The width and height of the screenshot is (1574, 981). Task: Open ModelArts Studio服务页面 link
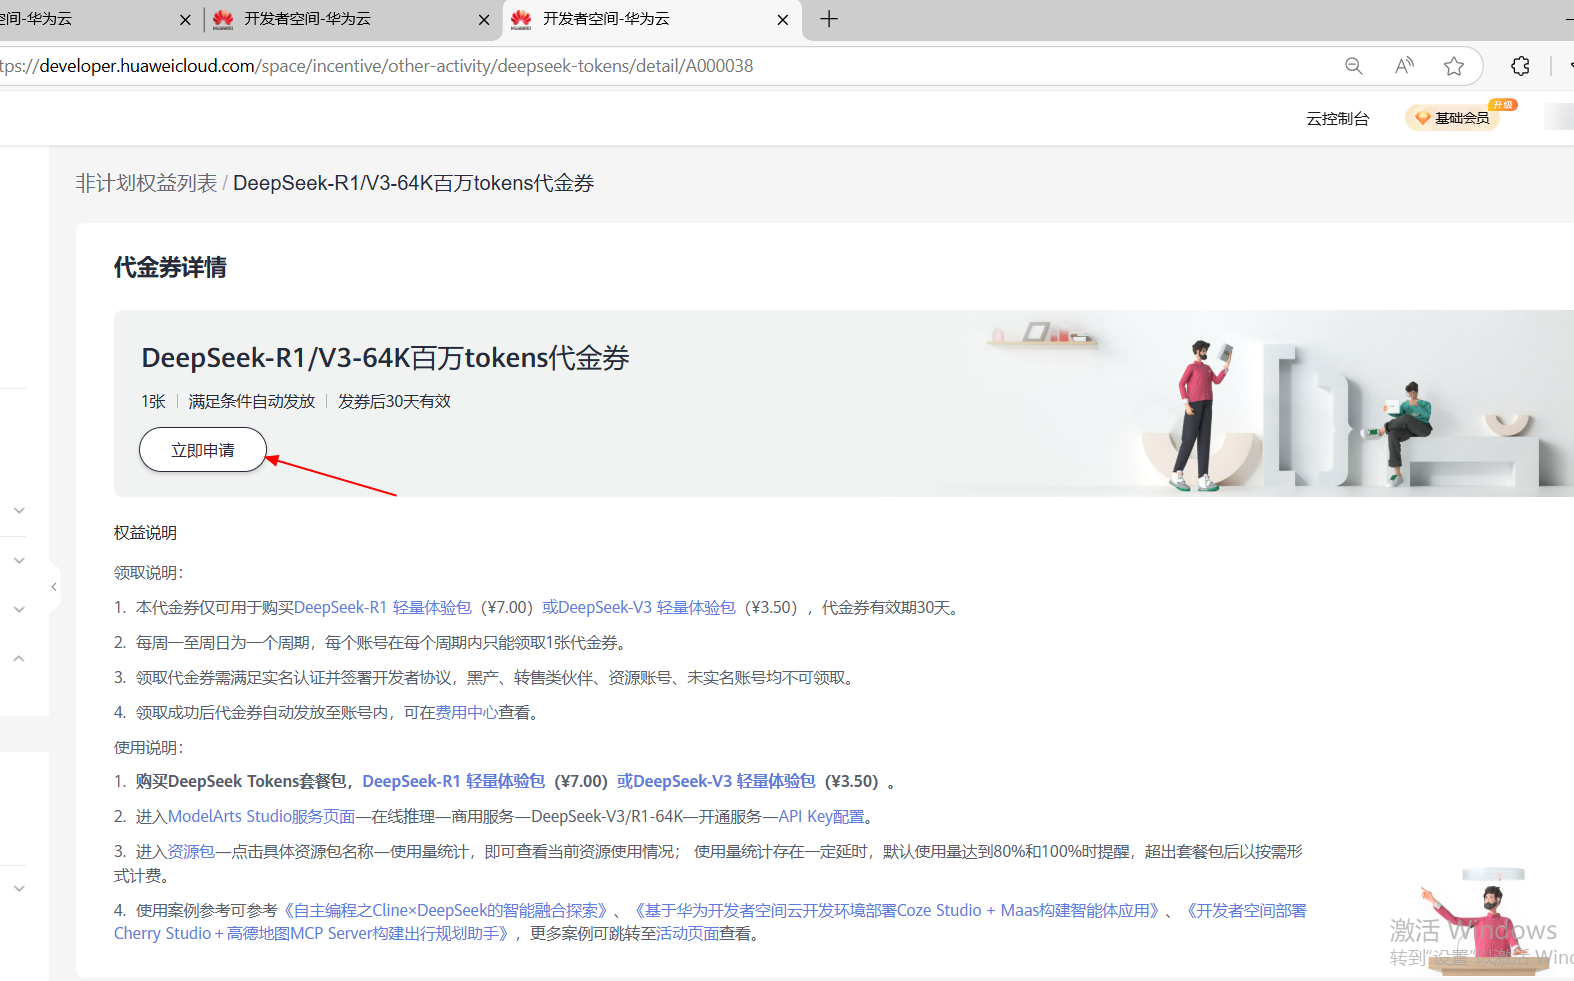262,816
